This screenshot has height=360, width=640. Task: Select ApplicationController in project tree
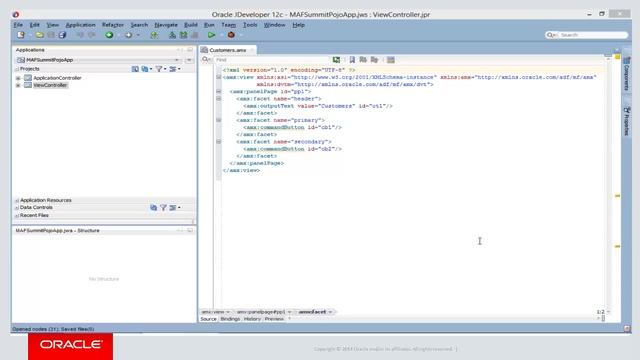click(x=57, y=78)
